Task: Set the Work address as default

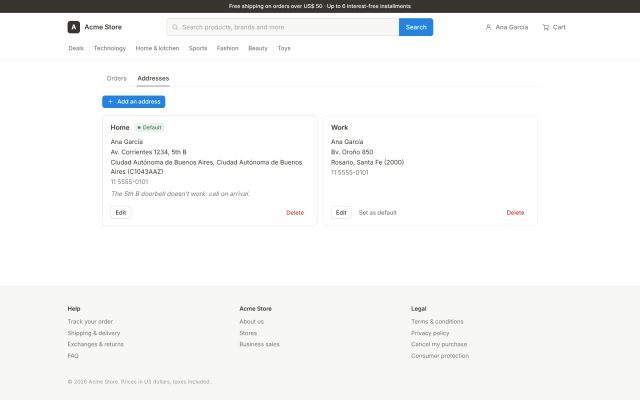Action: pyautogui.click(x=378, y=213)
